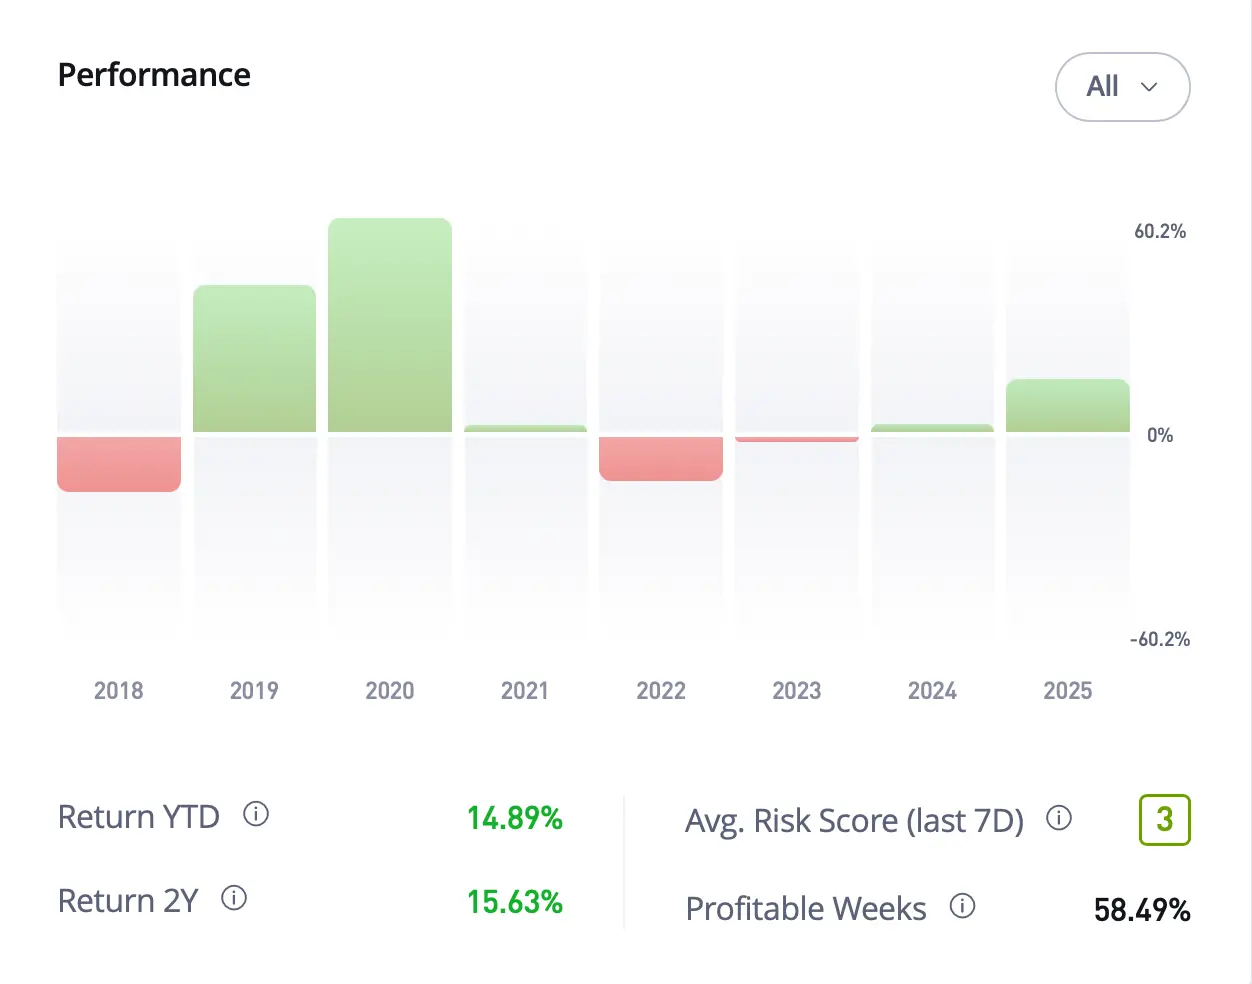Image resolution: width=1252 pixels, height=984 pixels.
Task: Click the 2022 red loss bar
Action: pos(661,459)
